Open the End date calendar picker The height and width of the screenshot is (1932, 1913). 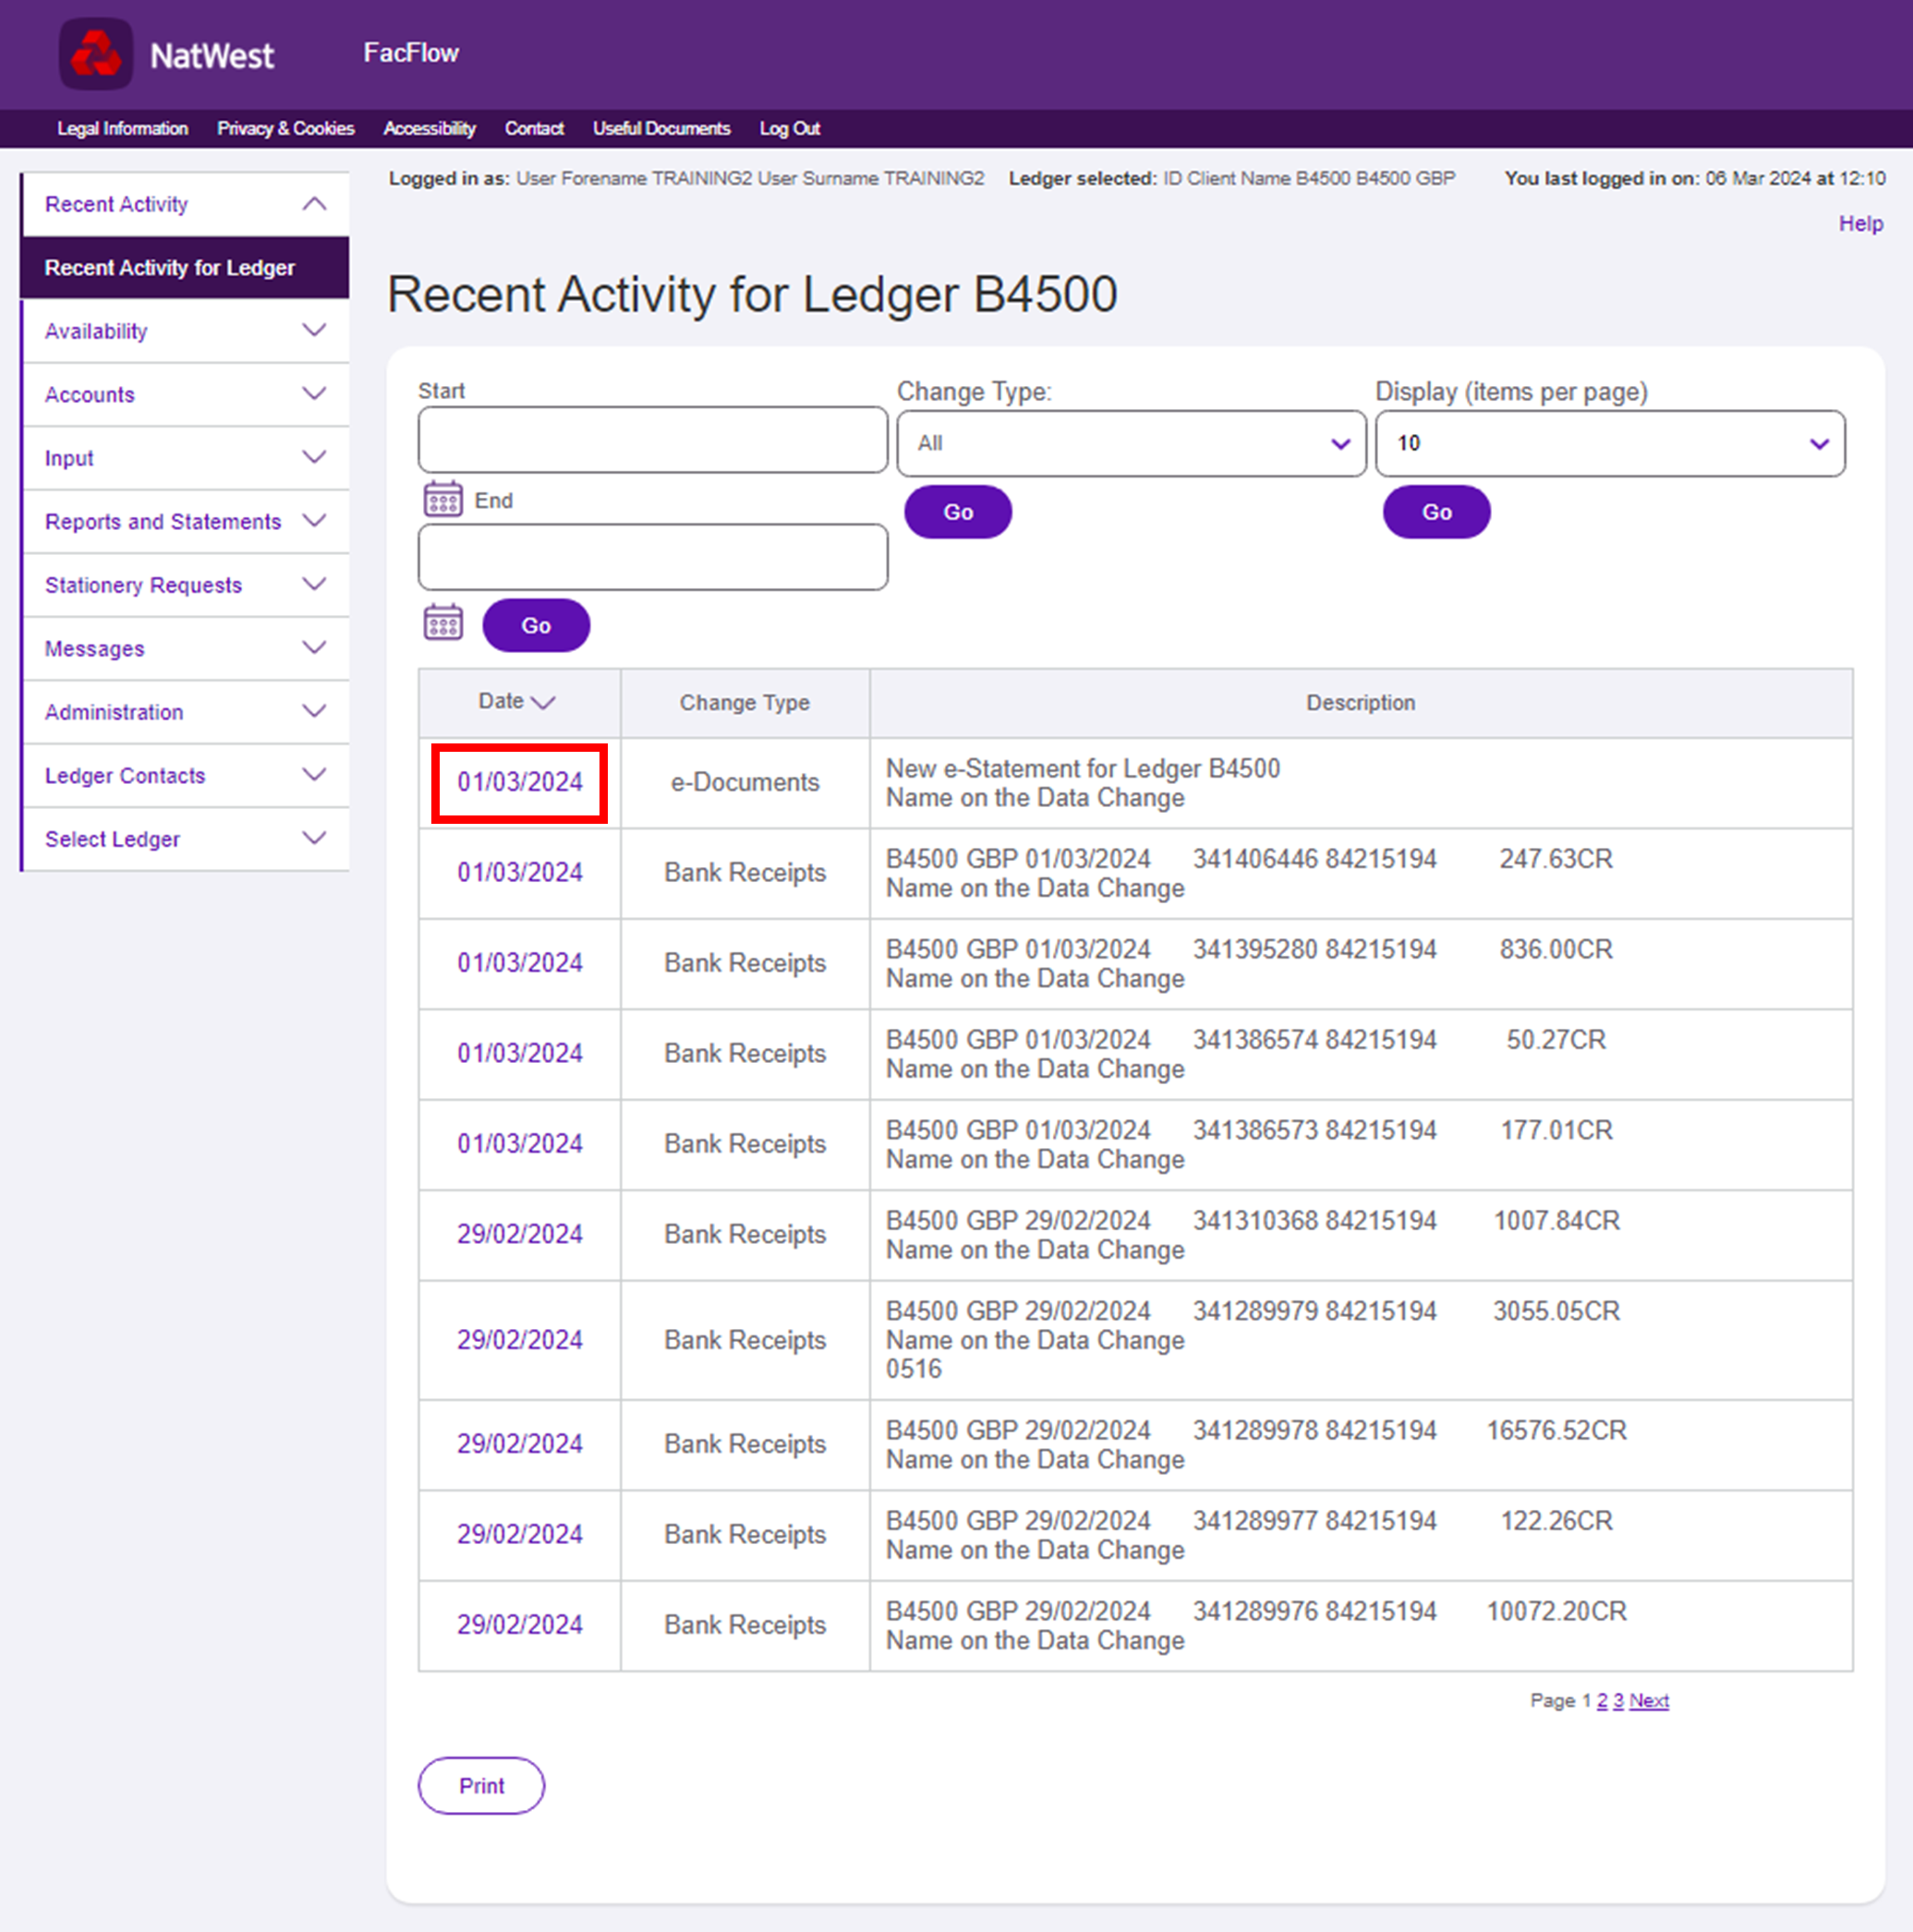[442, 623]
